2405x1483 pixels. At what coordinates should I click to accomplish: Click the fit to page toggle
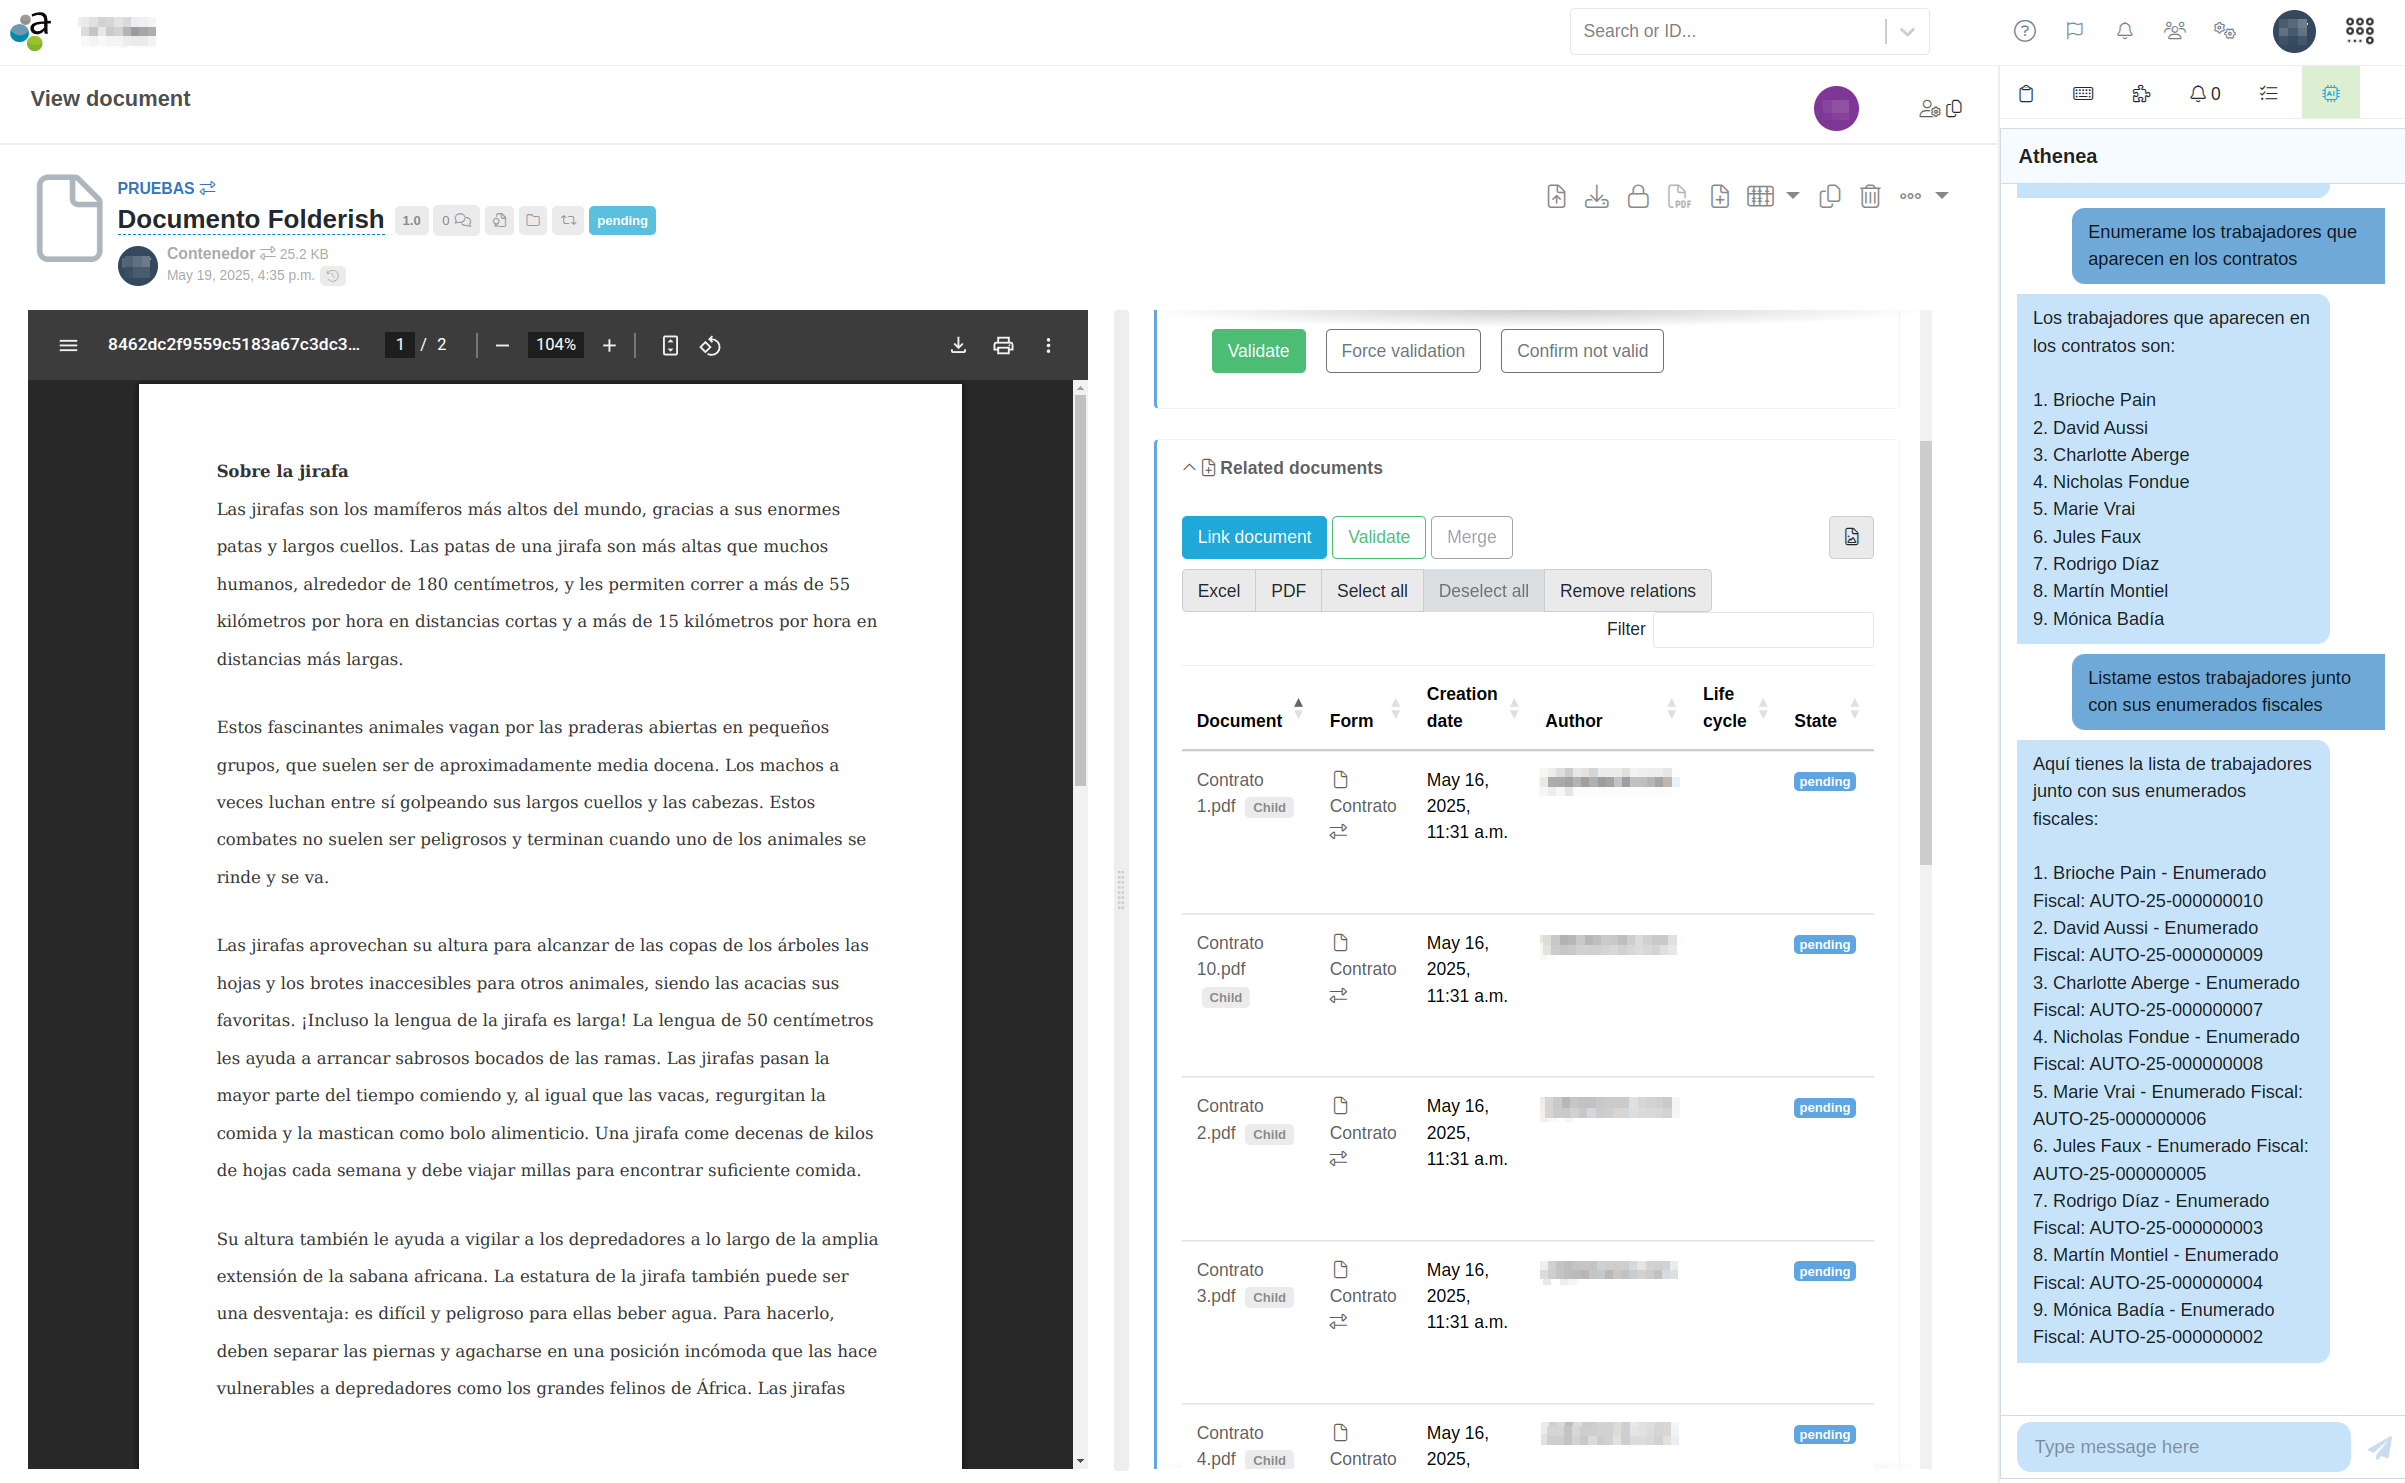pos(670,346)
